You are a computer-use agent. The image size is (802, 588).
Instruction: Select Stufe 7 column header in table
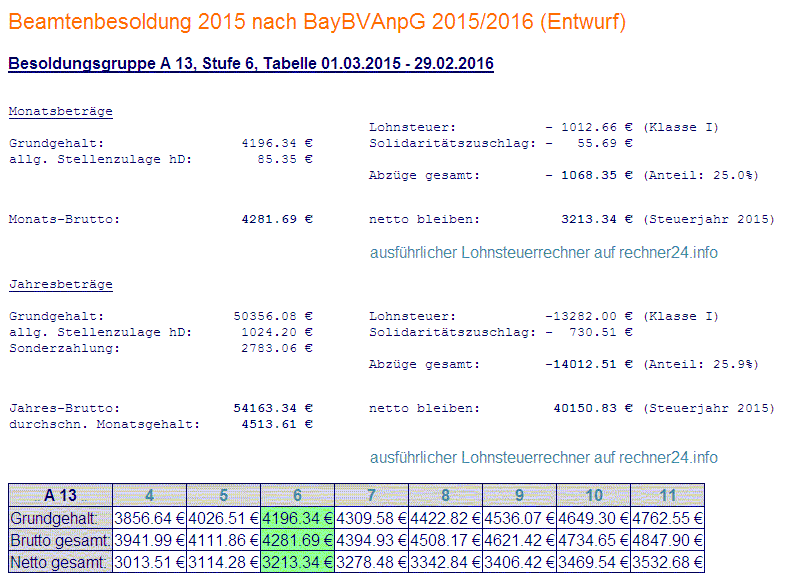371,495
